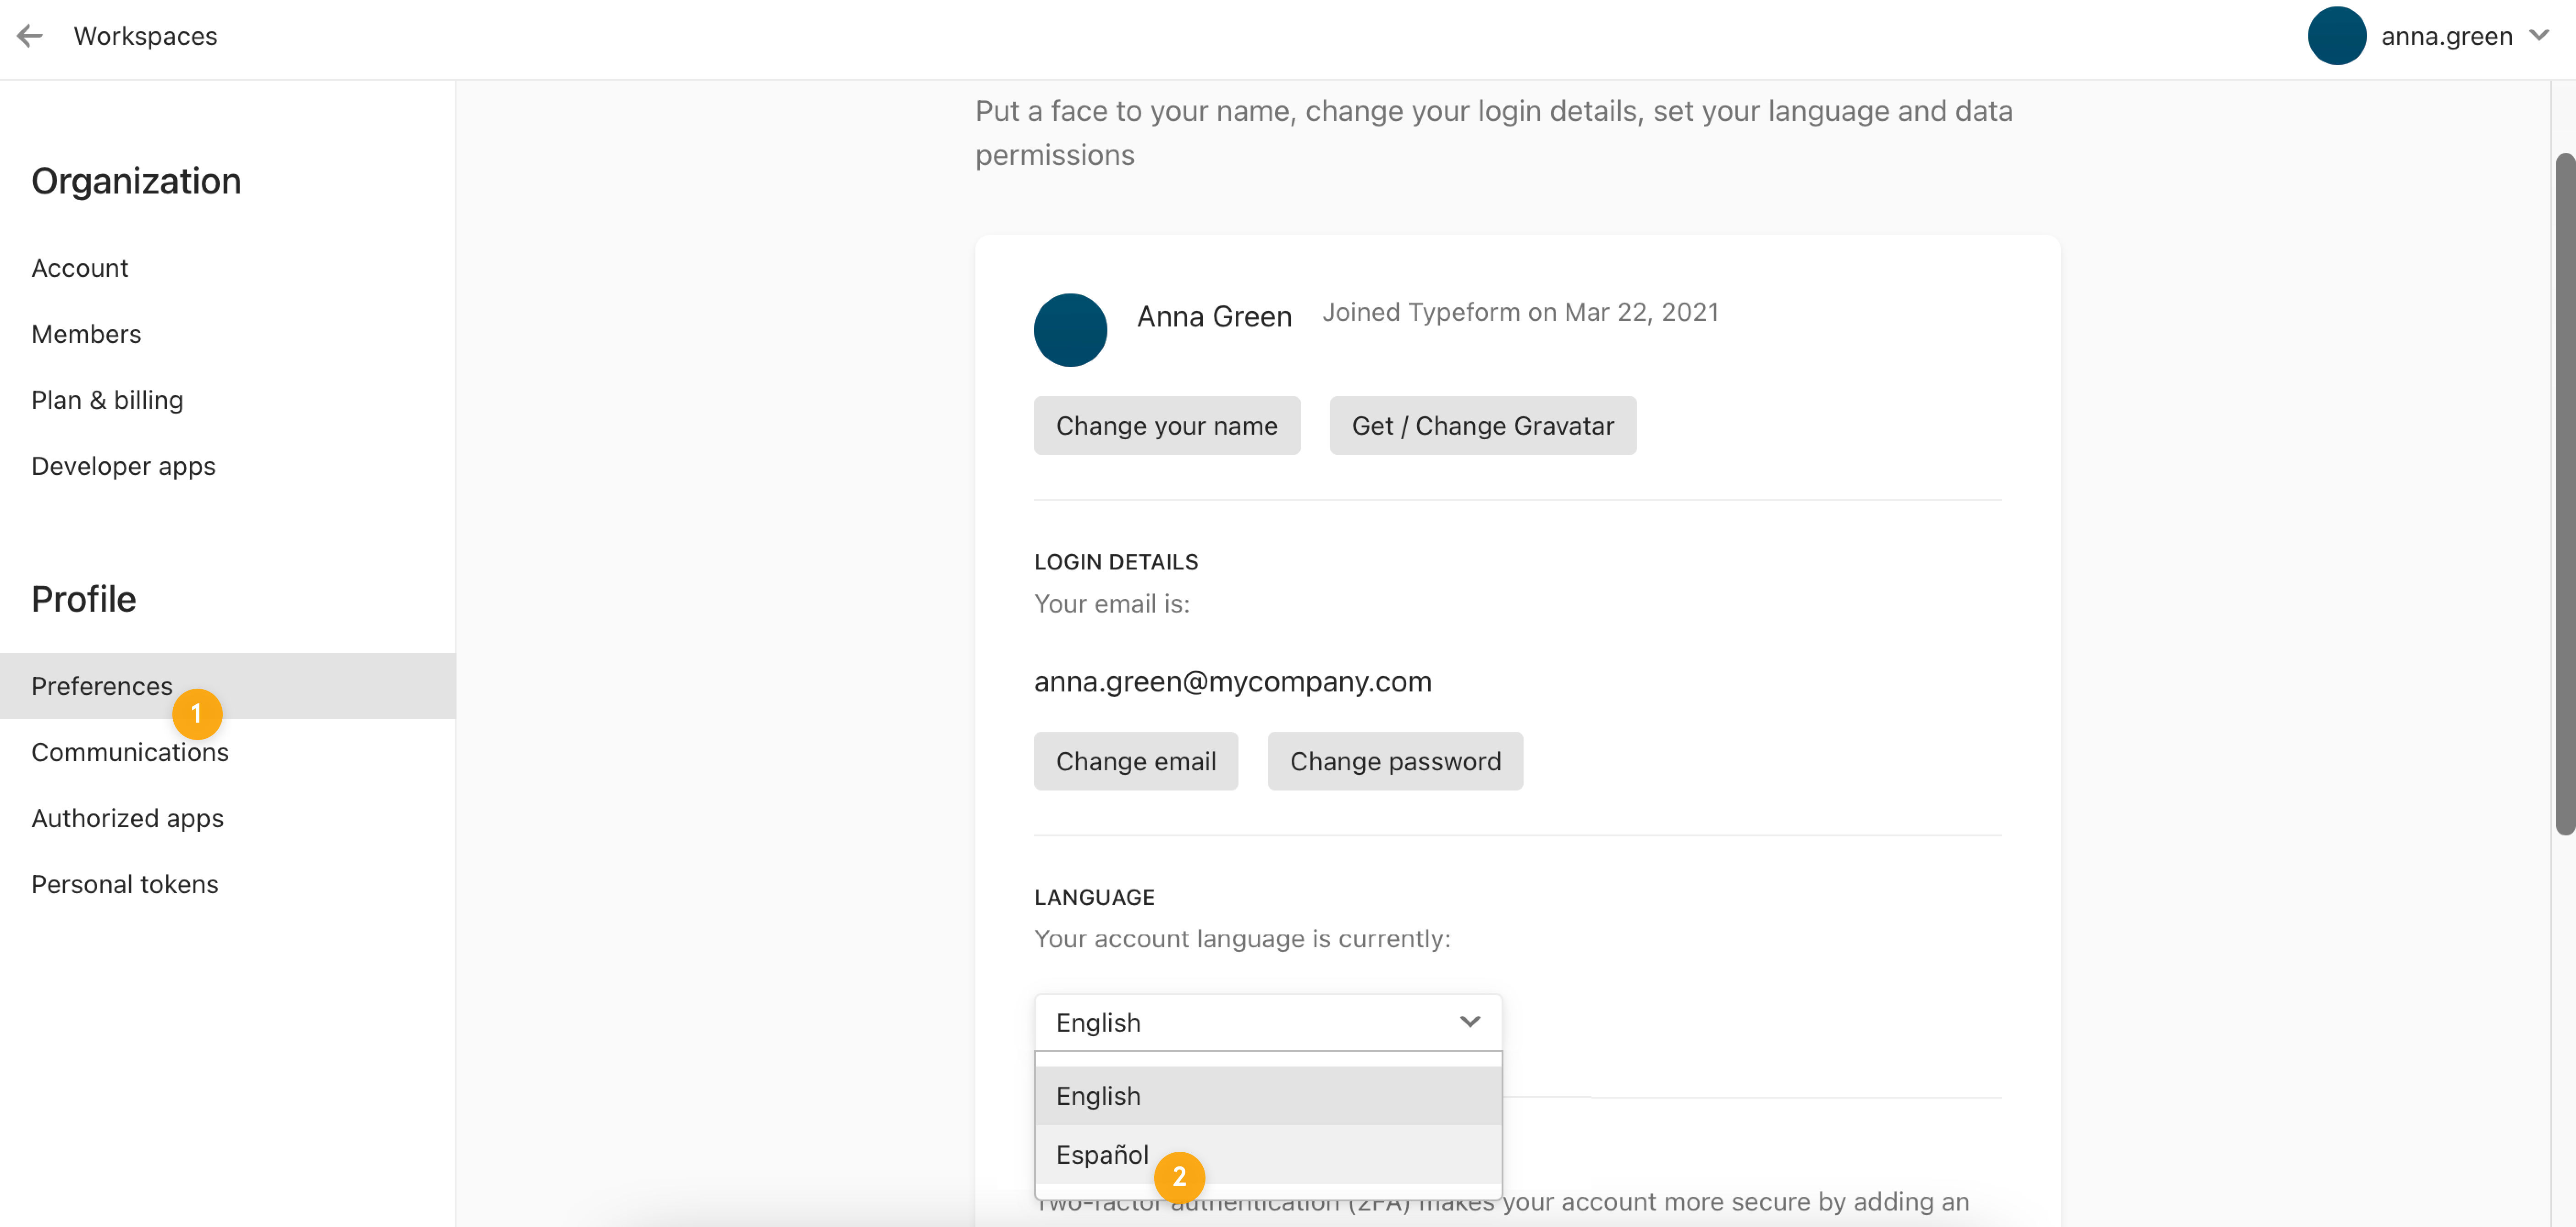Click the Change email button
Image resolution: width=2576 pixels, height=1227 pixels.
[1135, 762]
